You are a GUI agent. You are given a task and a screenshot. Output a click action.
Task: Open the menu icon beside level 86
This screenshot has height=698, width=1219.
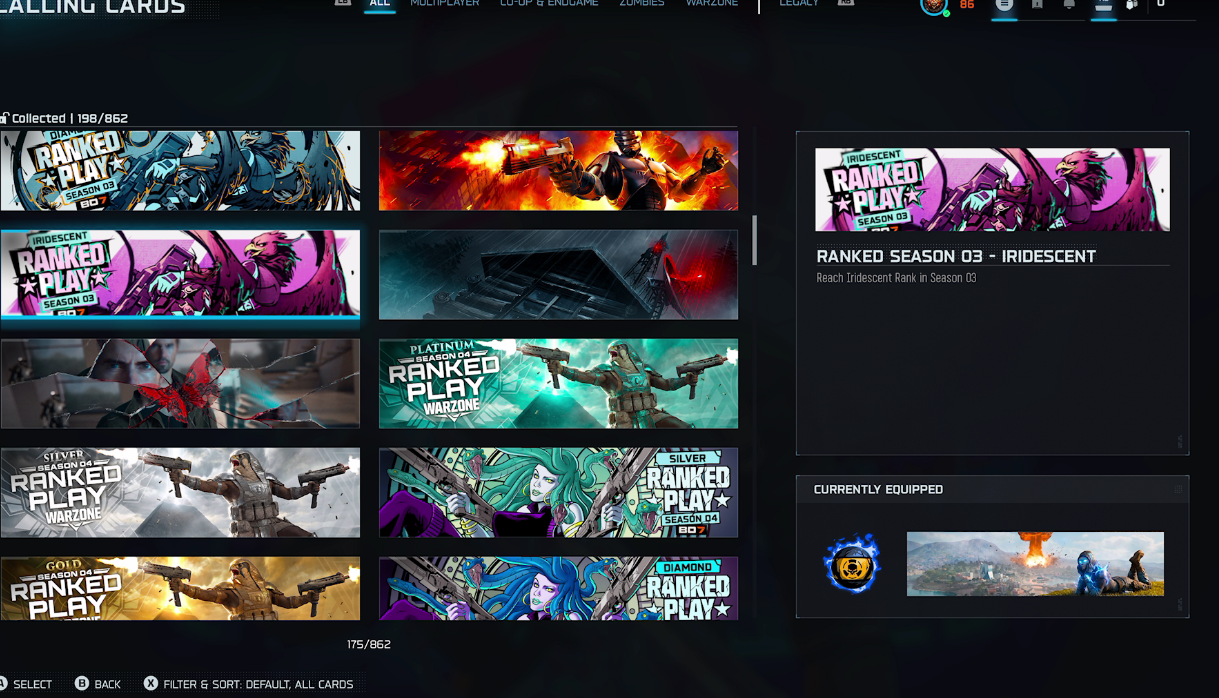point(1005,5)
